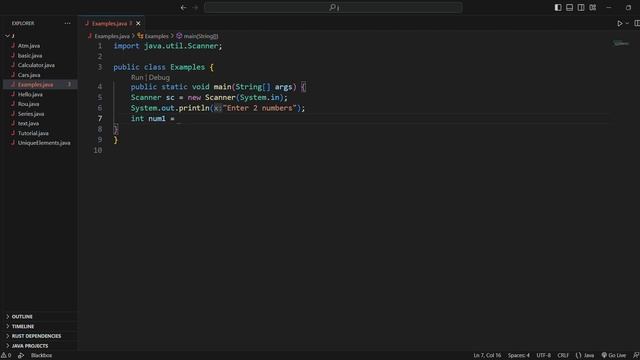Collapse the J folder in Explorer

7,36
